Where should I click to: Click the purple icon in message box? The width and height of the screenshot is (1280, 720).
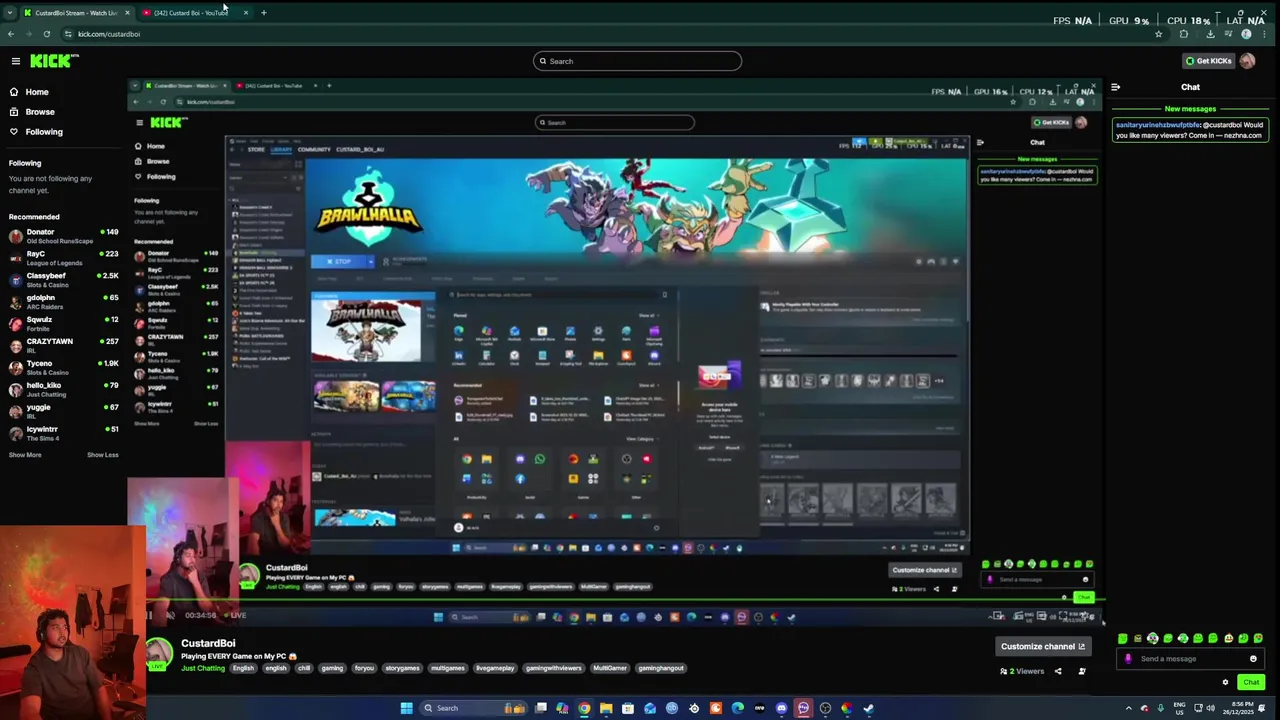(1128, 659)
